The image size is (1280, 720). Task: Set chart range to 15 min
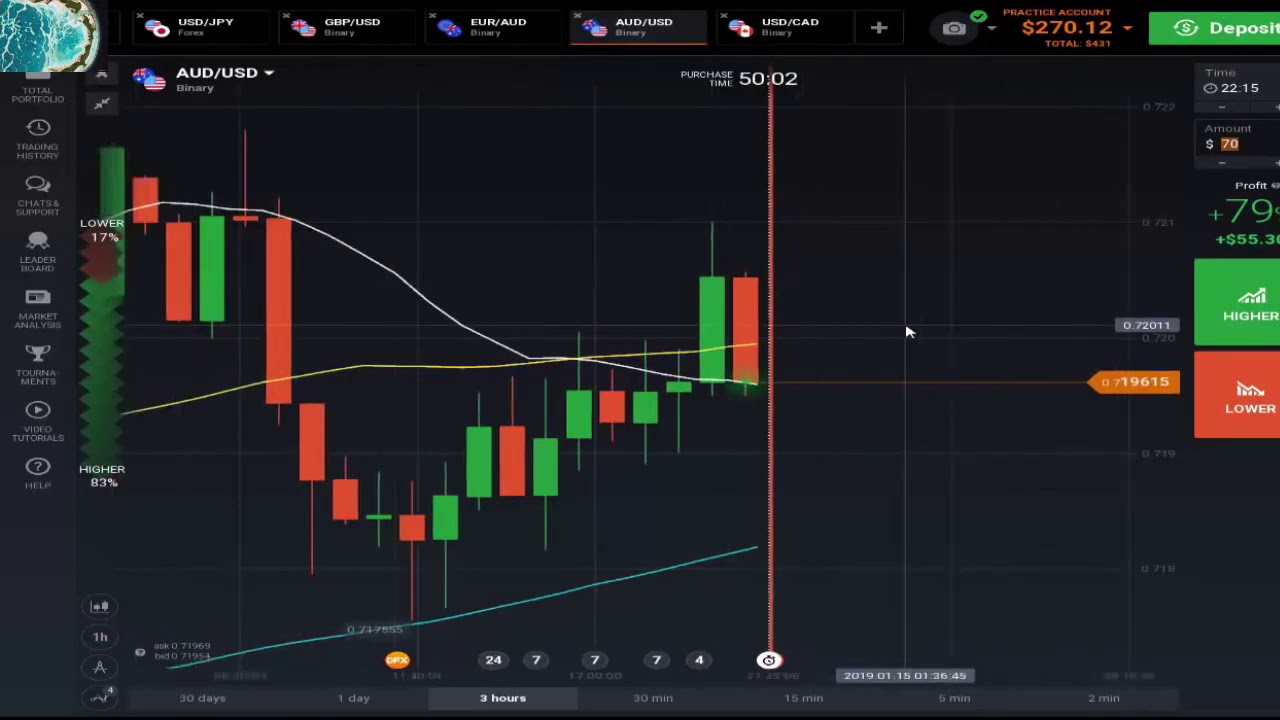point(803,698)
